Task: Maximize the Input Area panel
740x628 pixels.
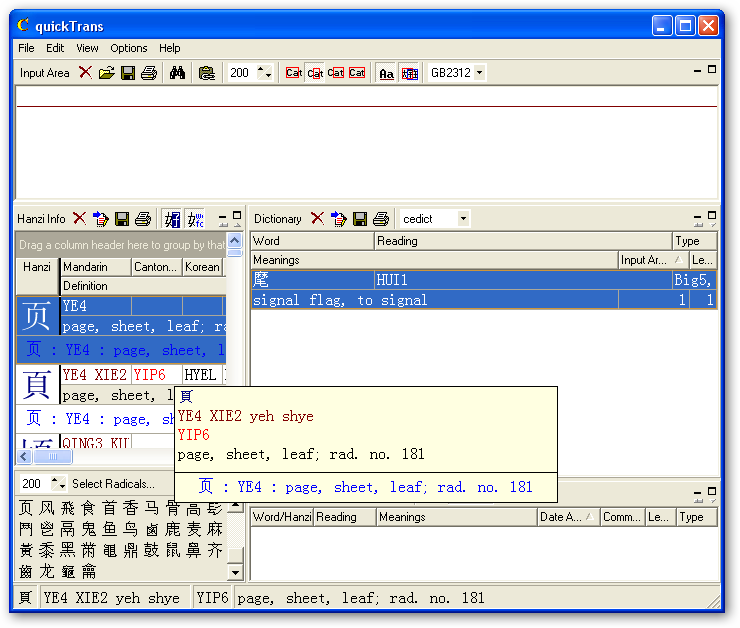Action: (712, 69)
